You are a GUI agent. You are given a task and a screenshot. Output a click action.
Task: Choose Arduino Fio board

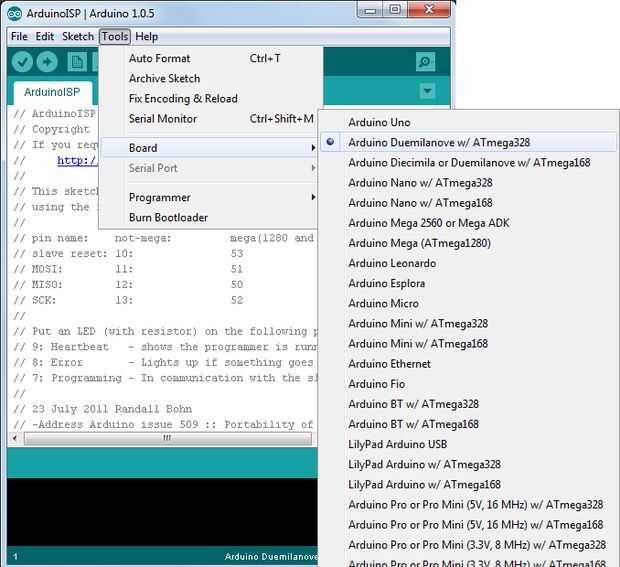tap(469, 384)
